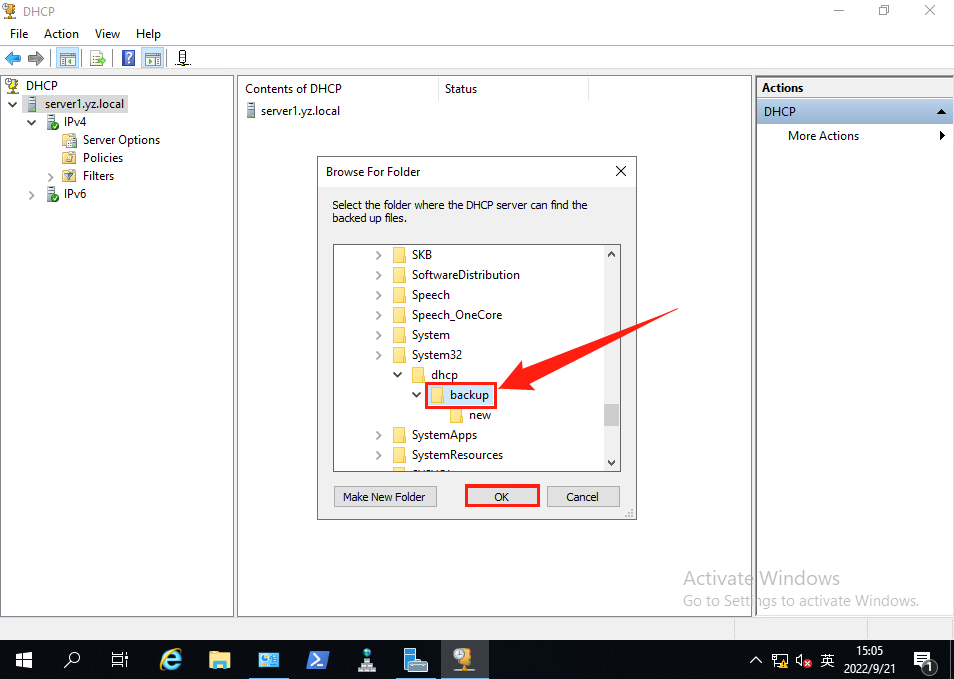954x679 pixels.
Task: Open Windows PowerShell from taskbar
Action: tap(318, 660)
